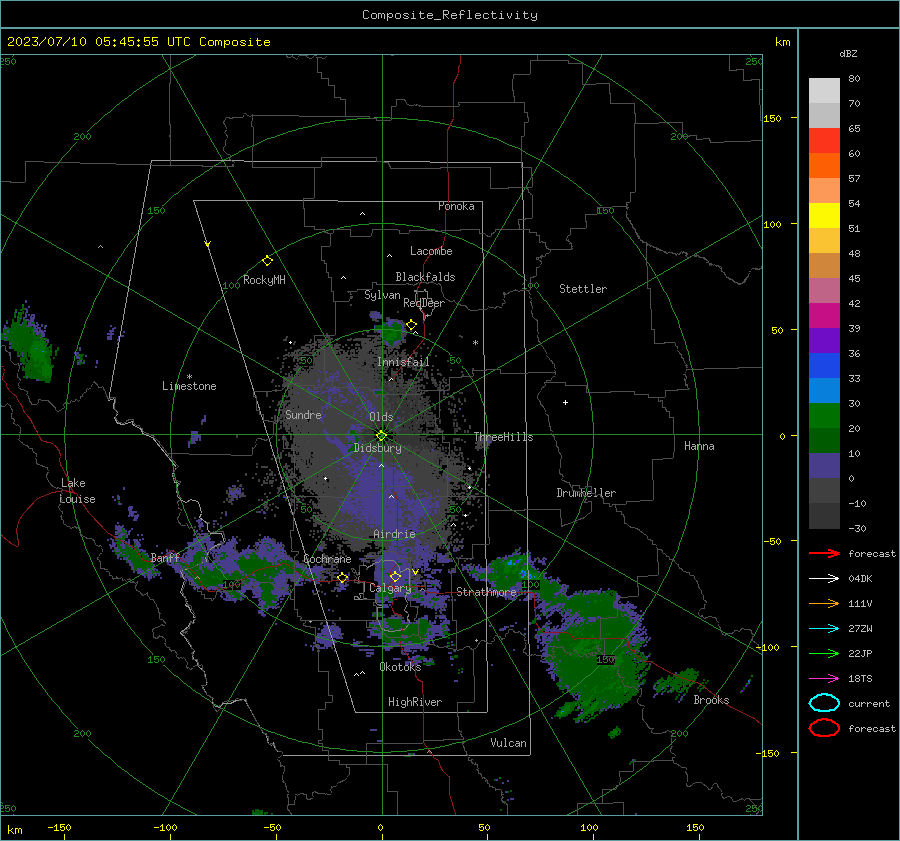Click the Lake Louise label
900x841 pixels.
click(x=77, y=491)
